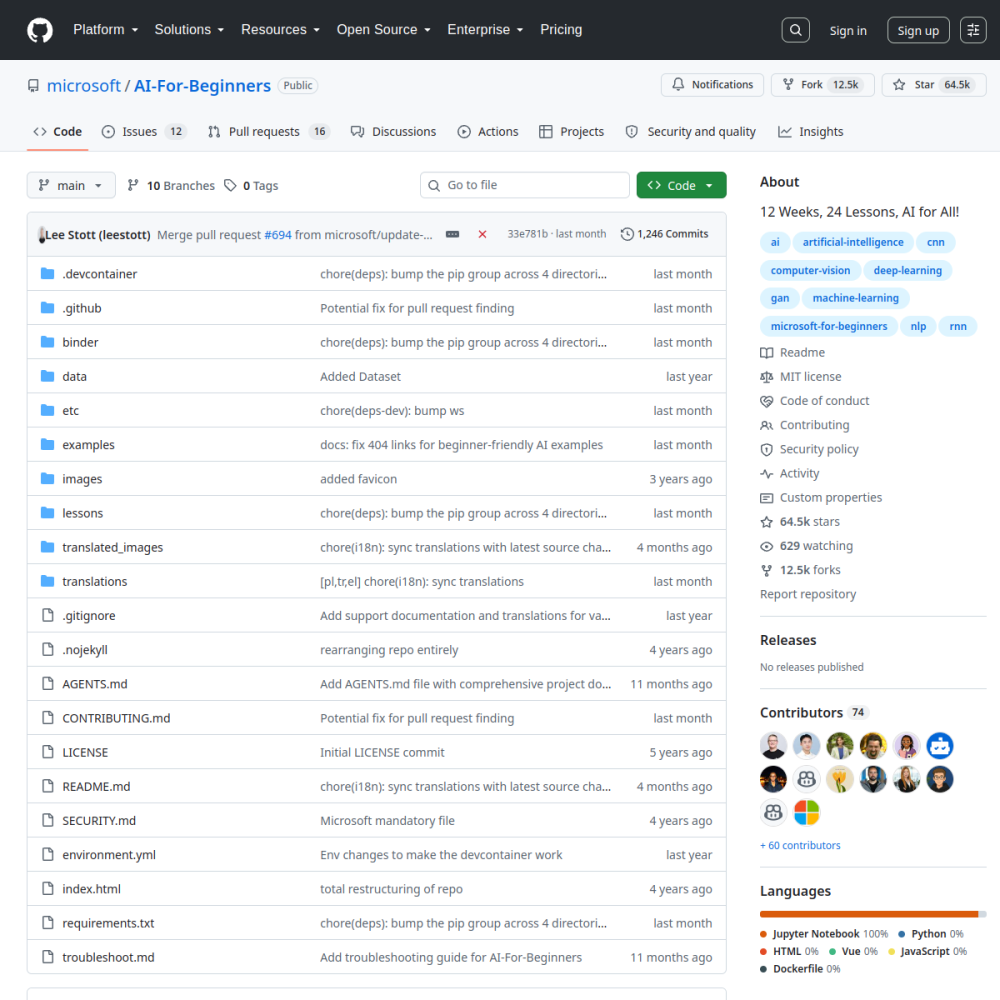Open pull request #694 link
Viewport: 1000px width, 1000px height.
click(x=277, y=235)
